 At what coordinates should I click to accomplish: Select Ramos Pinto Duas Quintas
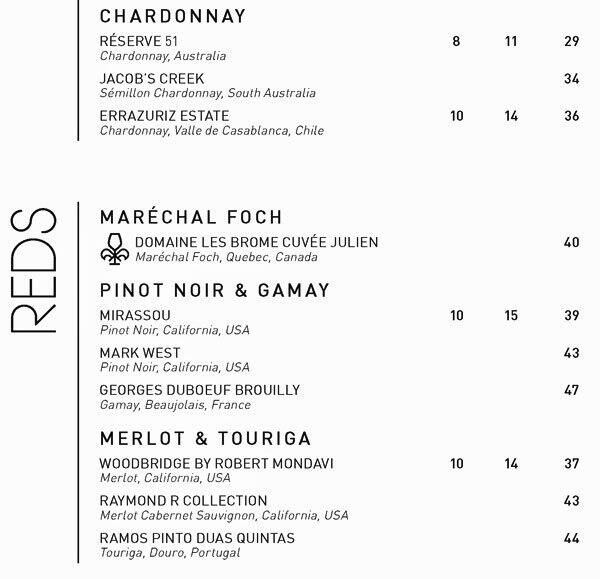[x=197, y=538]
